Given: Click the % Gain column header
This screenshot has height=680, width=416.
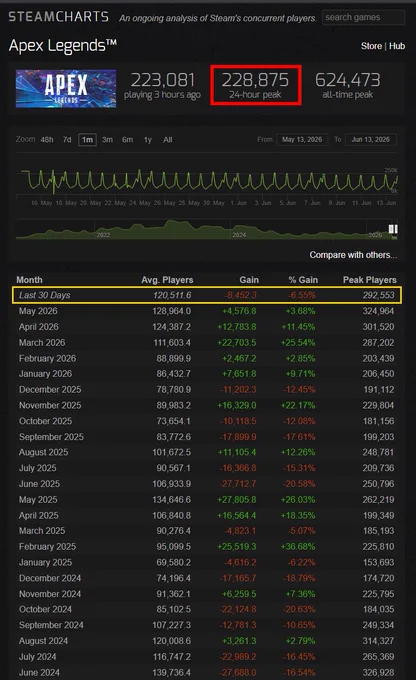Looking at the screenshot, I should click(x=303, y=280).
